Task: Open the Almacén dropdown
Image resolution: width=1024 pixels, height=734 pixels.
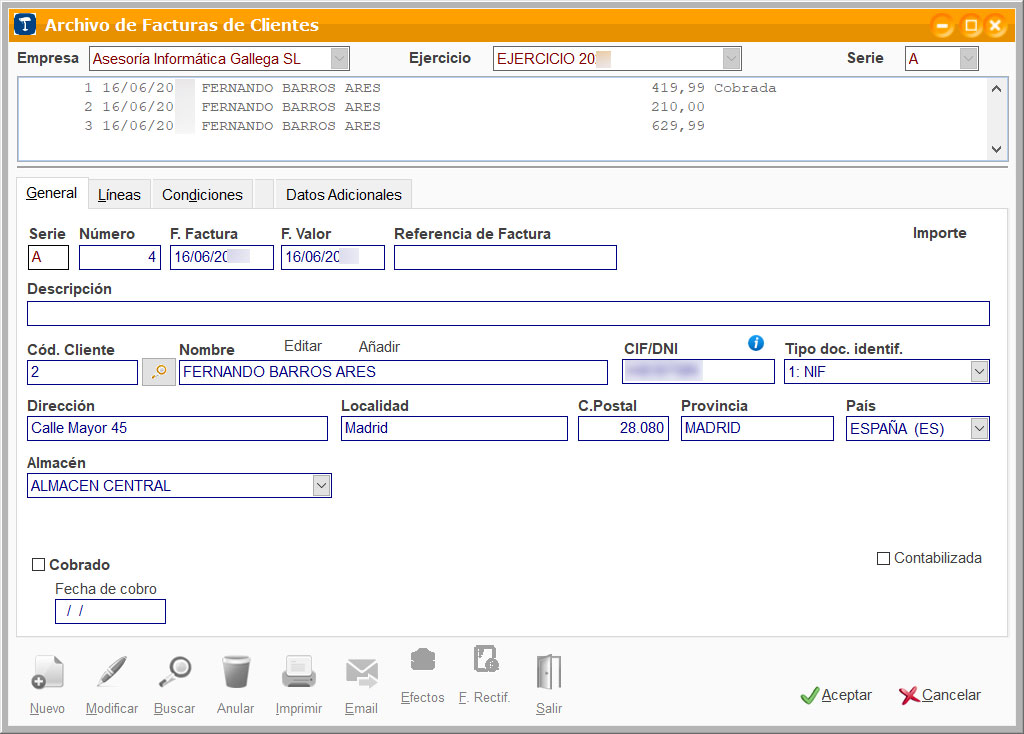Action: (321, 486)
